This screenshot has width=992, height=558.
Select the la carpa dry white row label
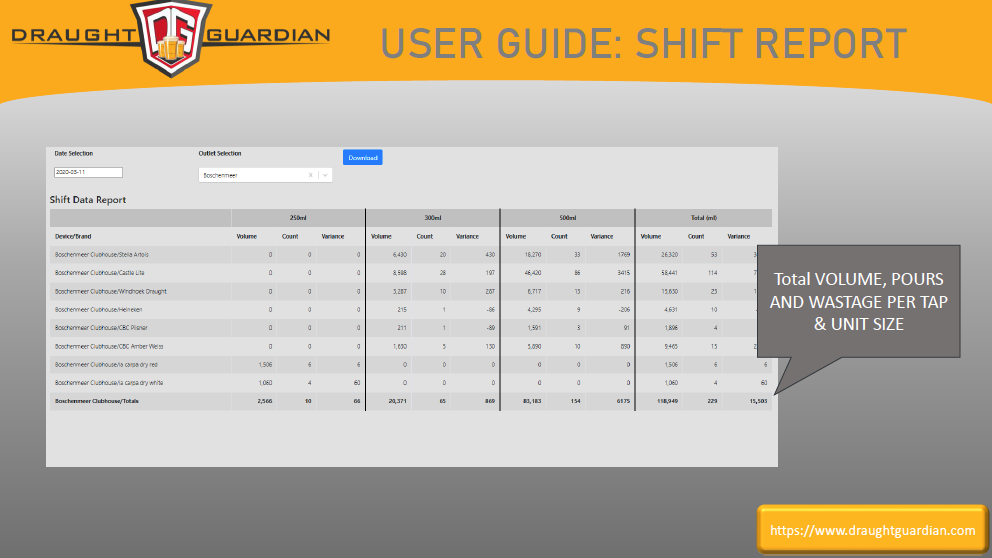tap(109, 383)
